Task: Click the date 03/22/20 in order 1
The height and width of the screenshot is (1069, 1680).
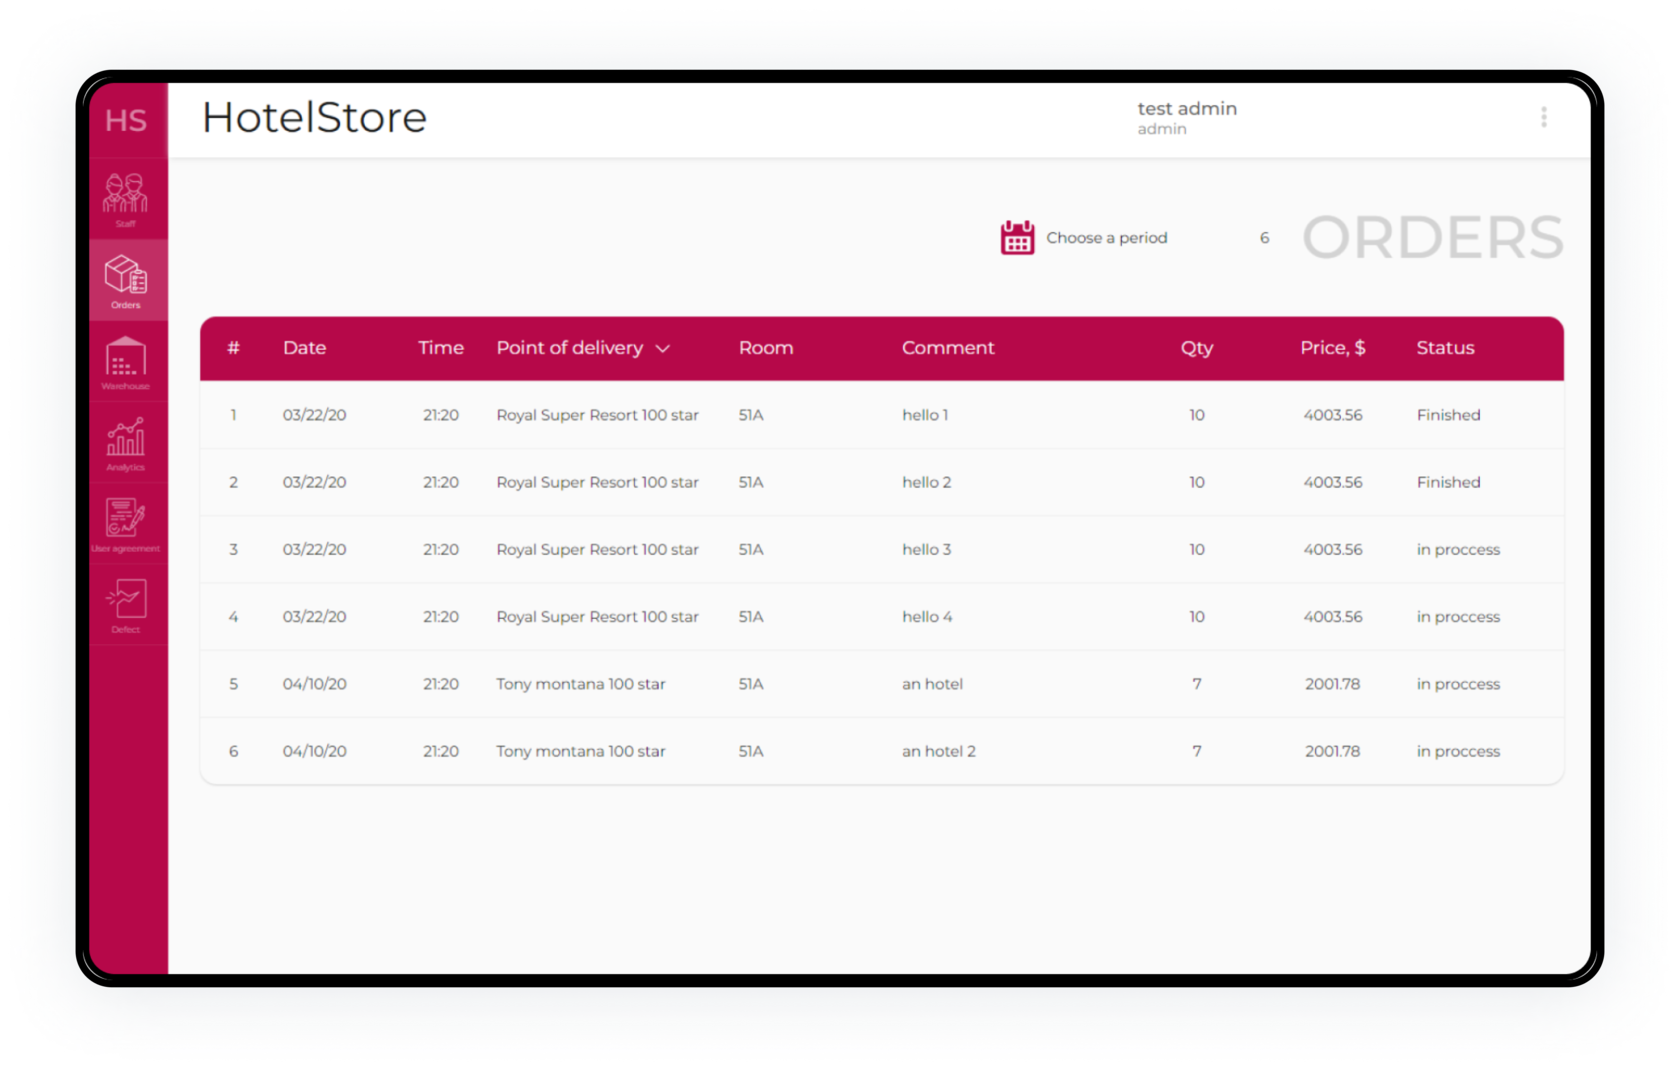Action: 314,415
